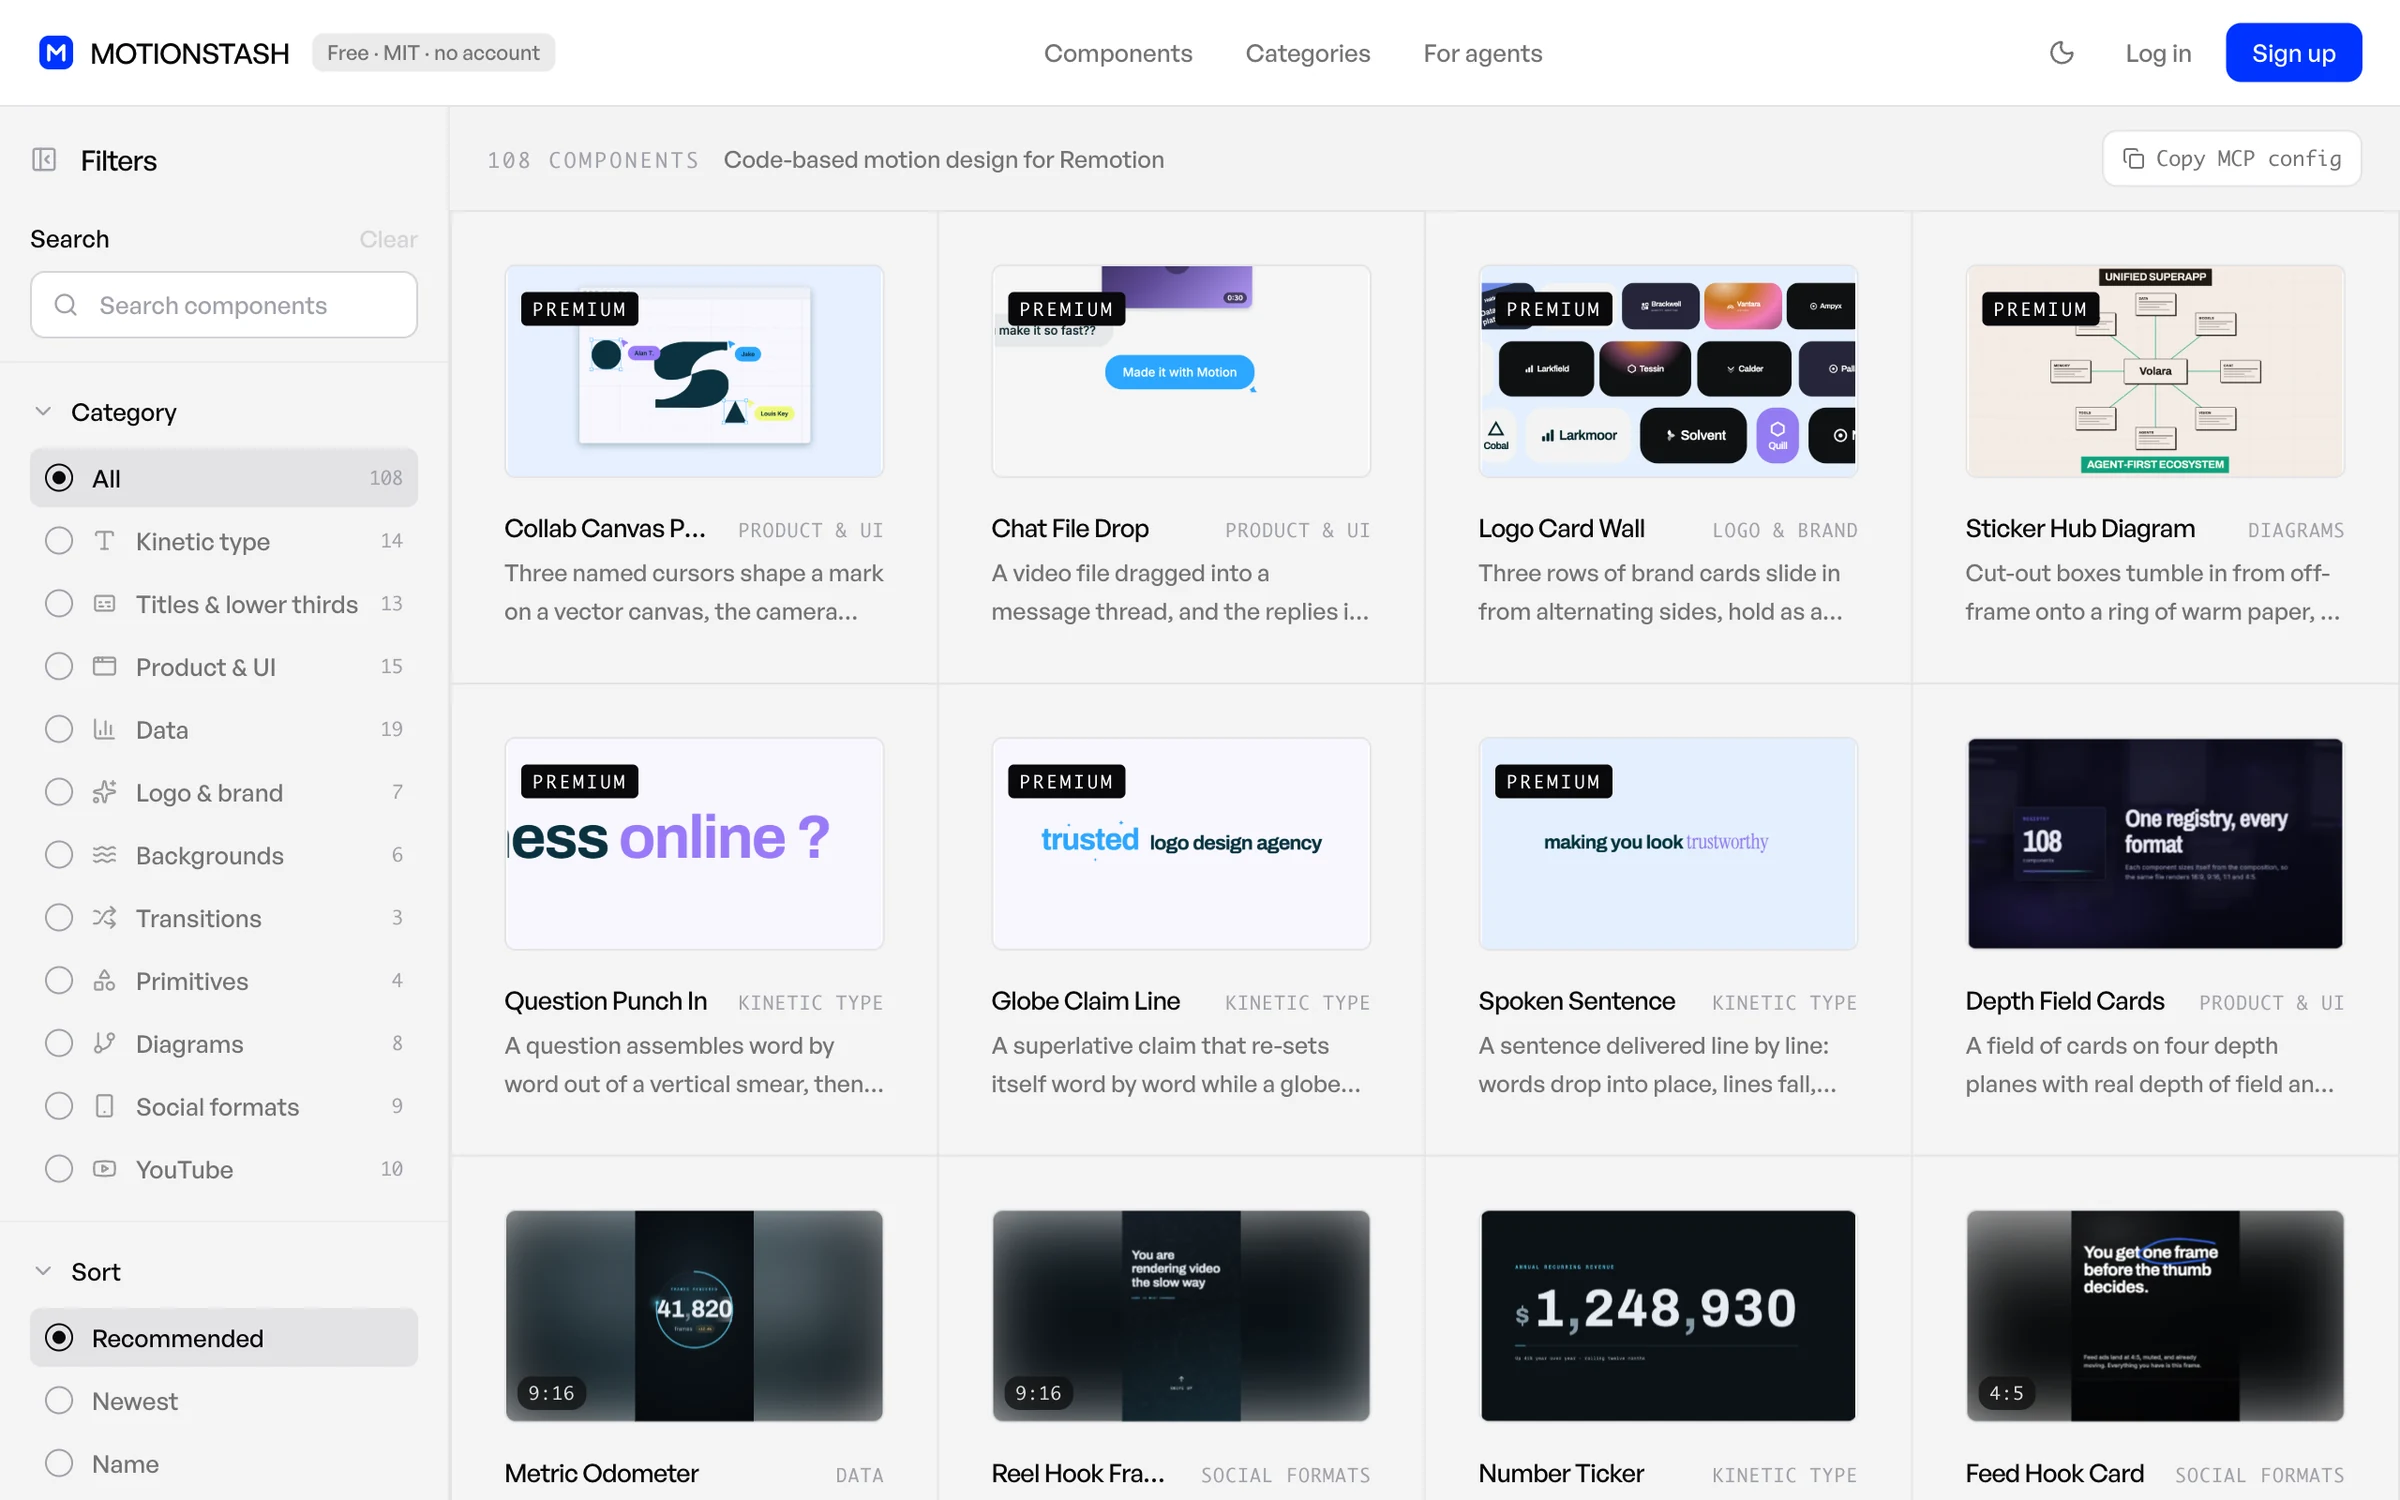
Task: Focus the Search components input field
Action: (224, 305)
